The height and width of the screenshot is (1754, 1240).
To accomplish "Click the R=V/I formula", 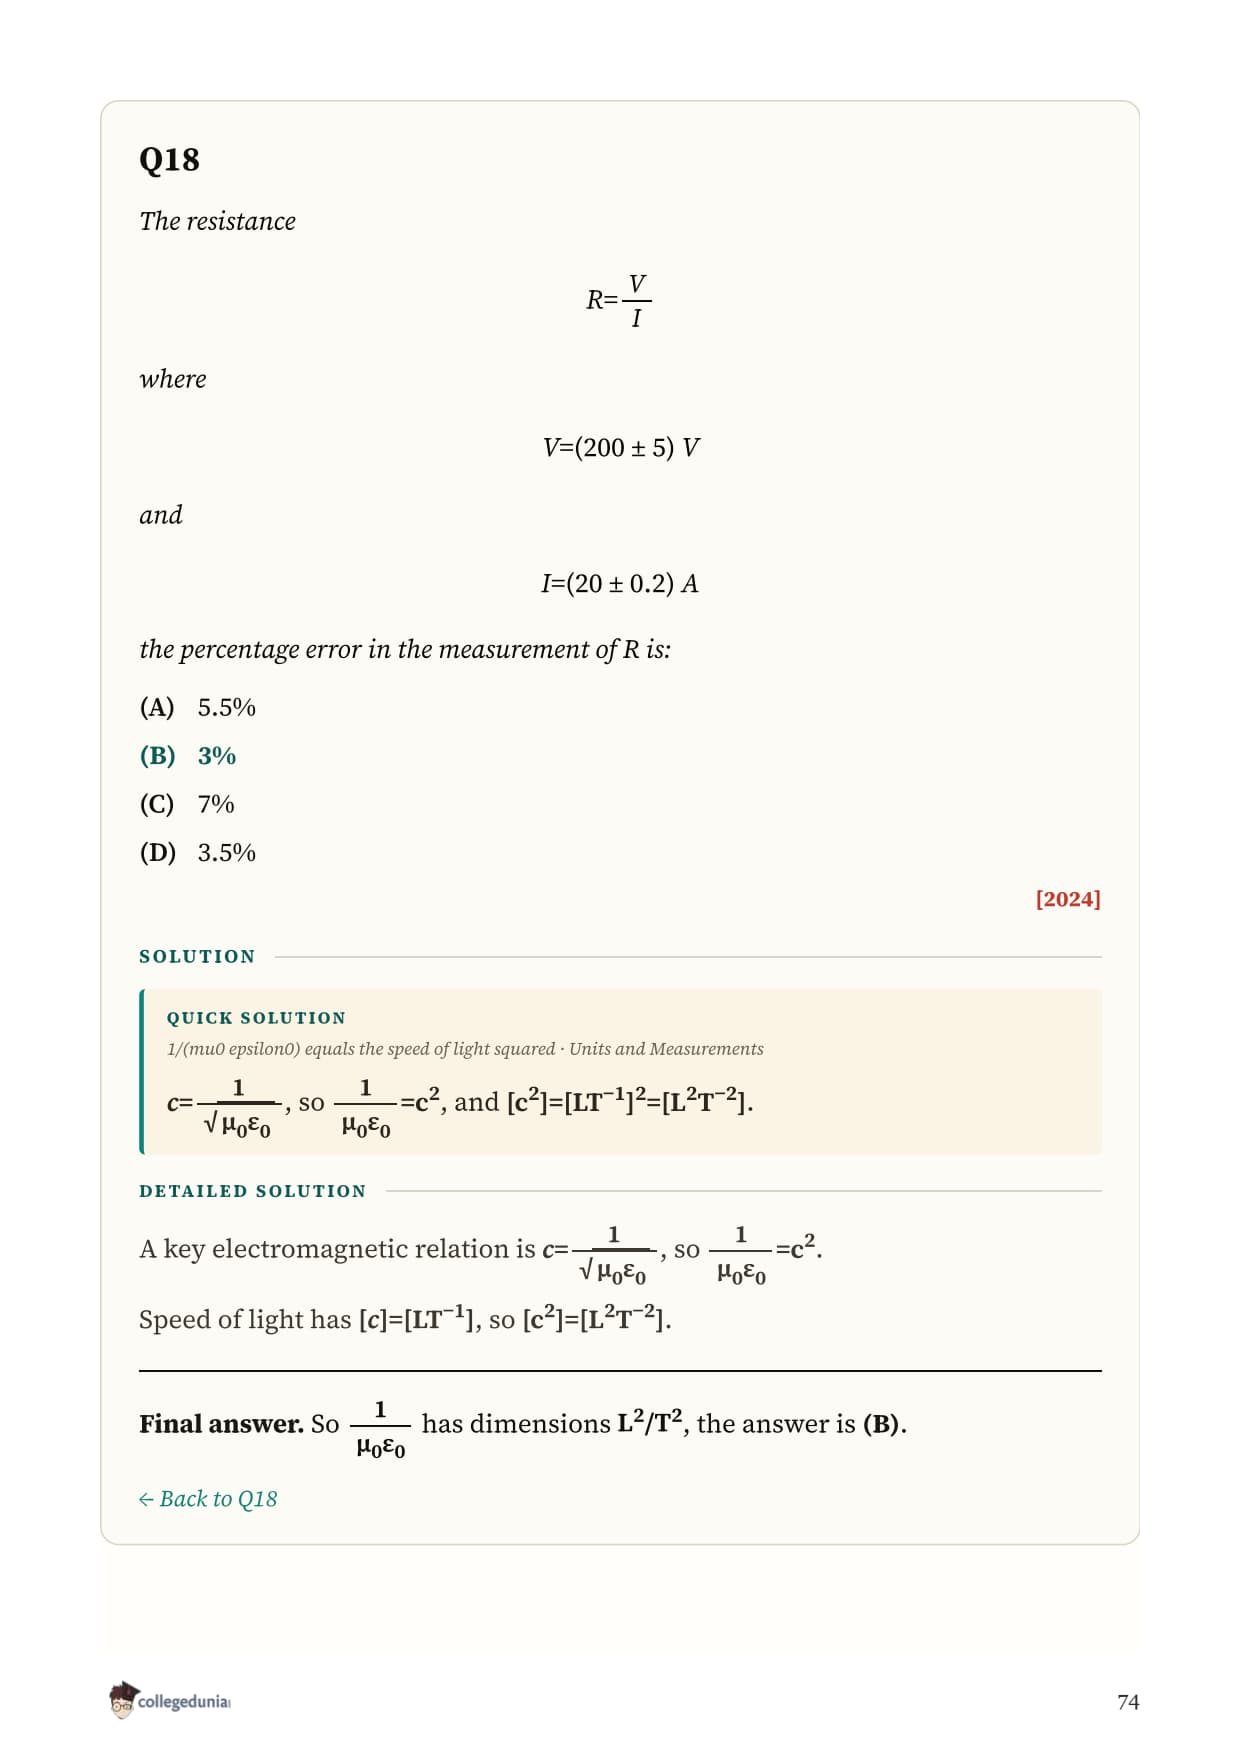I will [x=619, y=300].
